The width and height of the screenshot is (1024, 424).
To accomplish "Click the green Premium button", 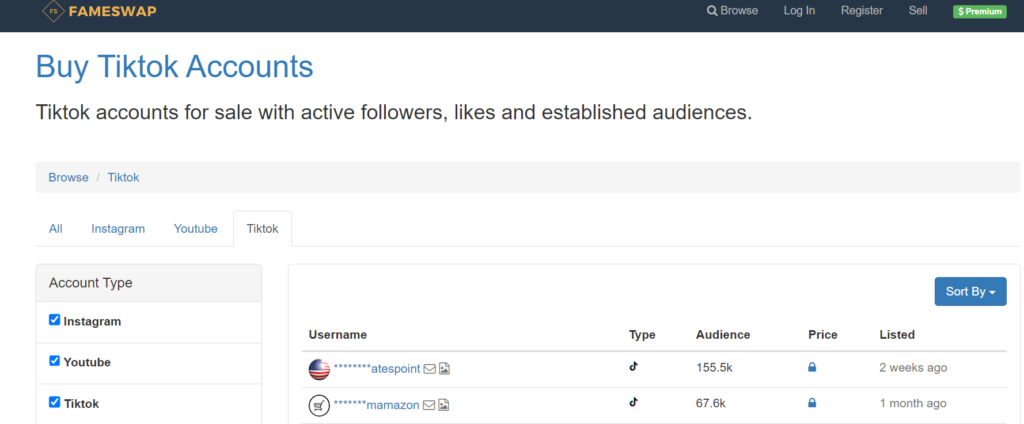I will tap(980, 11).
